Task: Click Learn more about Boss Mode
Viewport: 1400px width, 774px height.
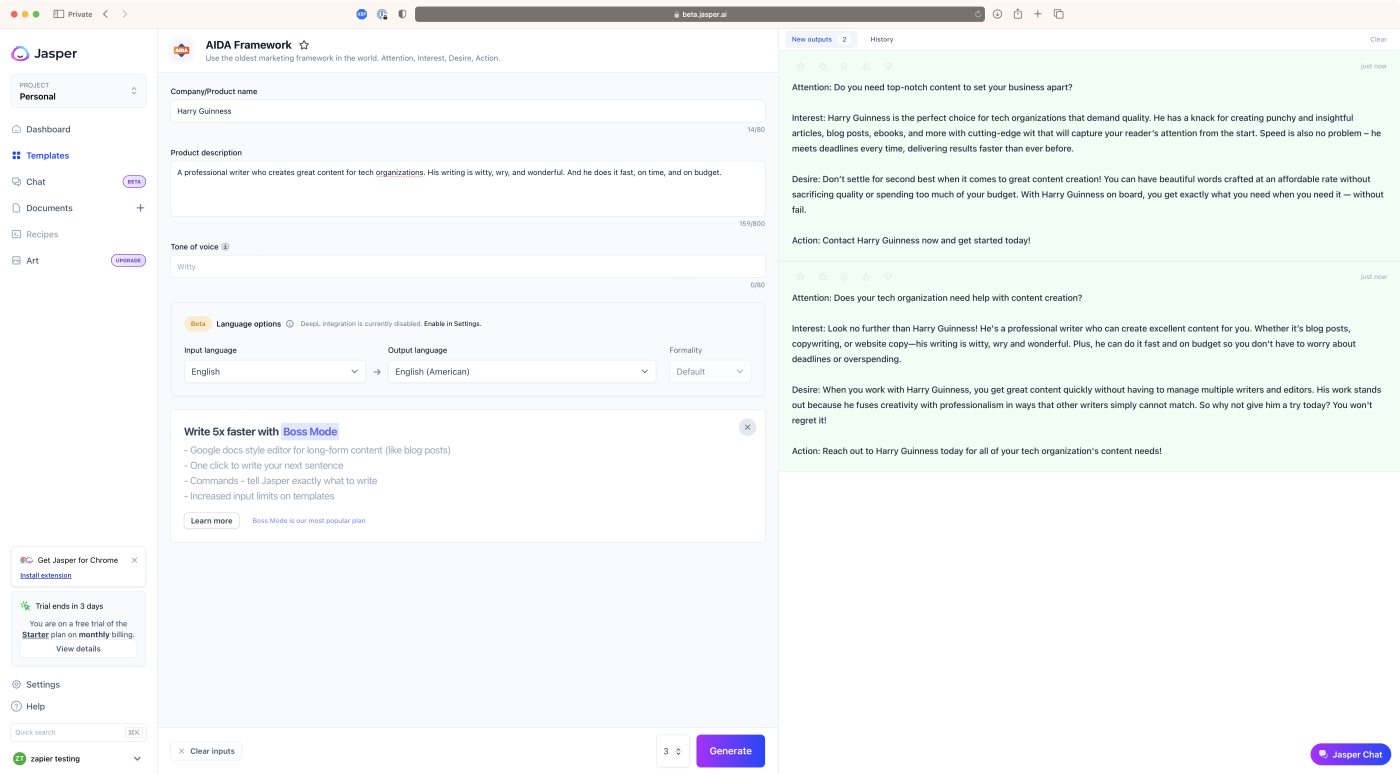Action: (211, 521)
